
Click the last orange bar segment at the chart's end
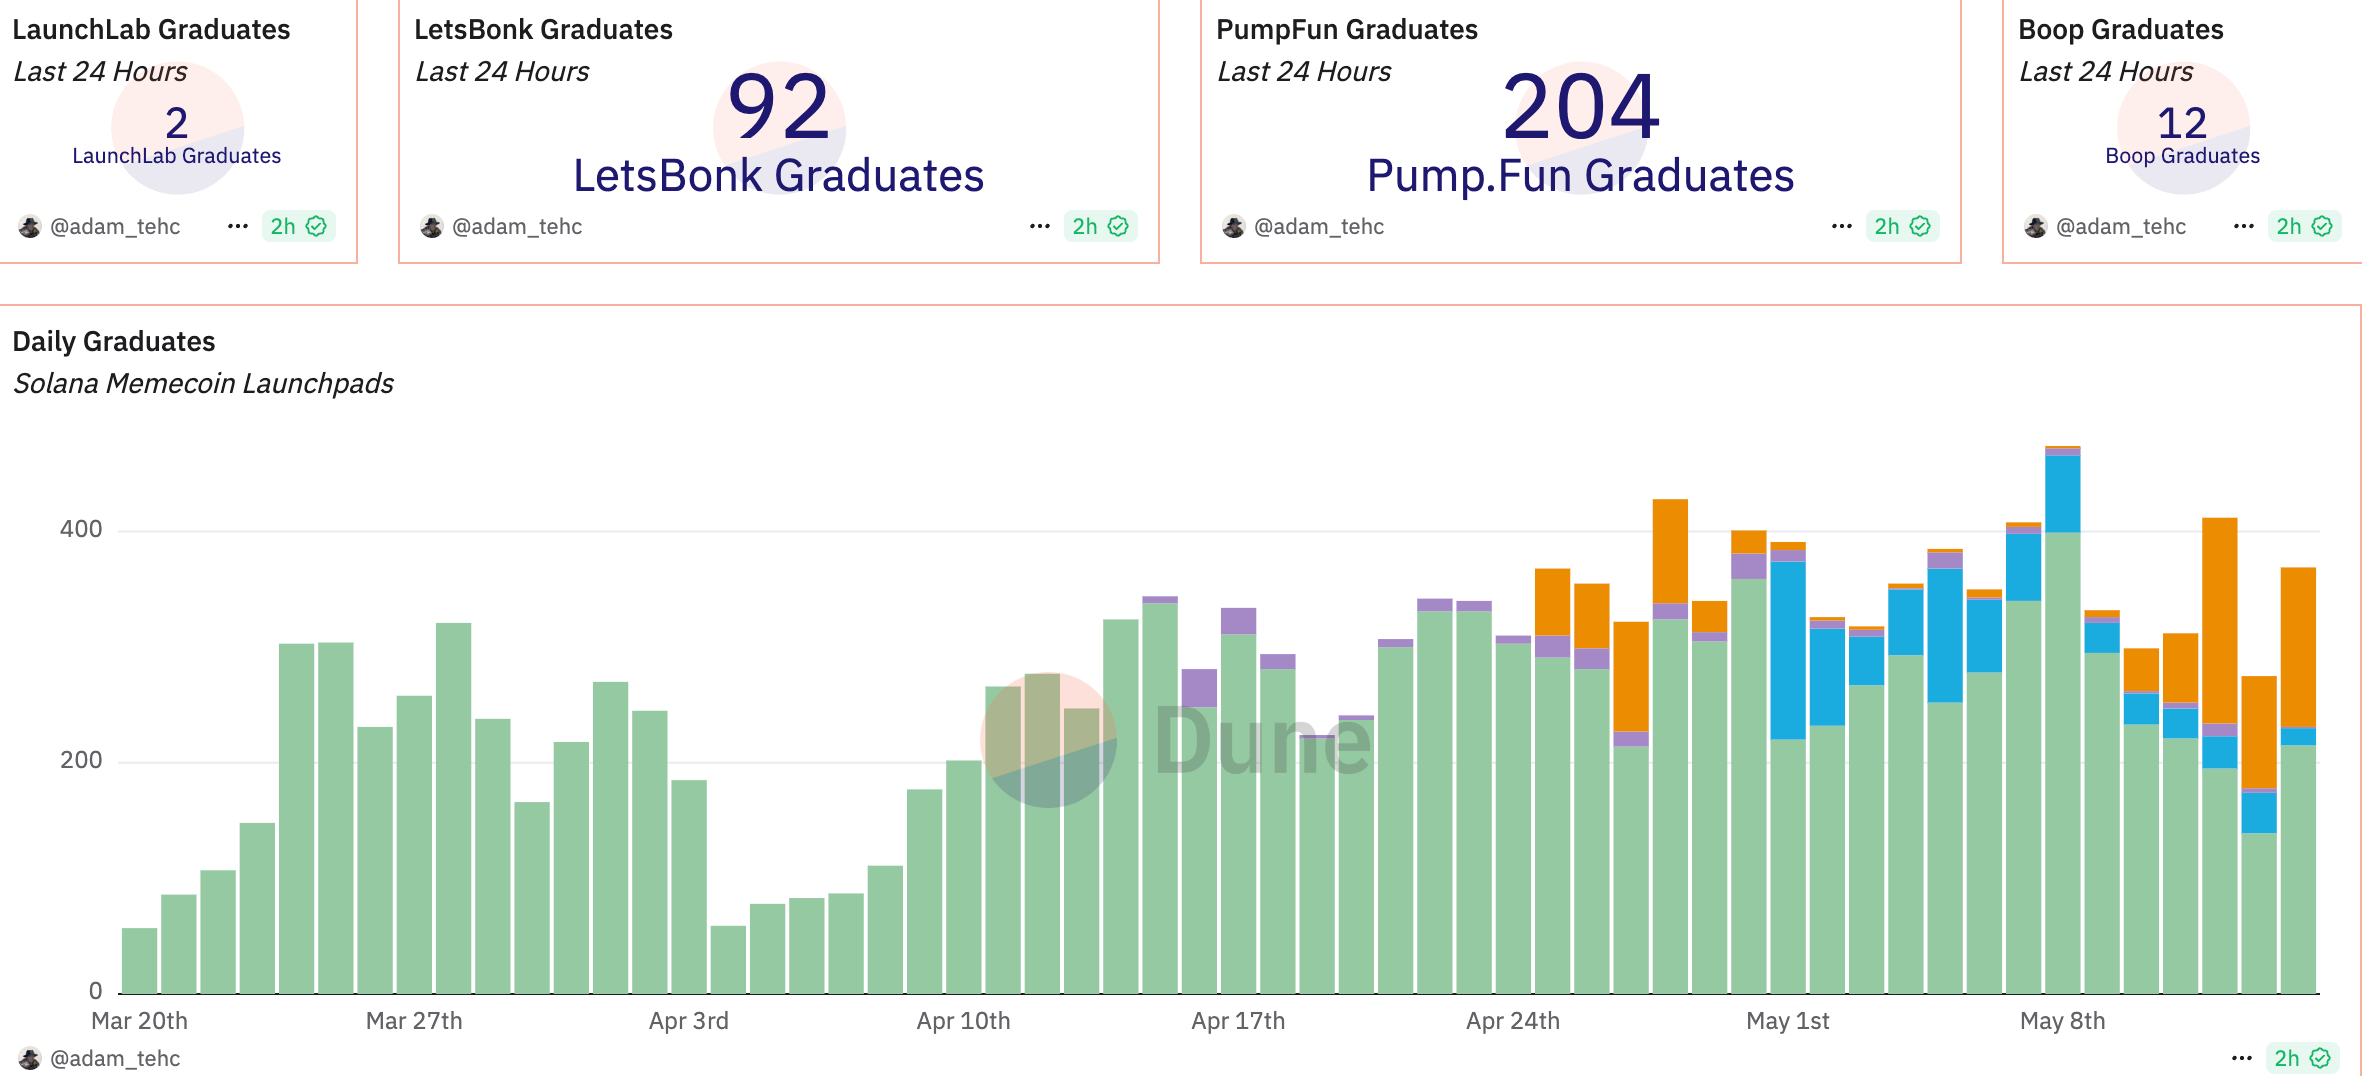(x=2298, y=647)
